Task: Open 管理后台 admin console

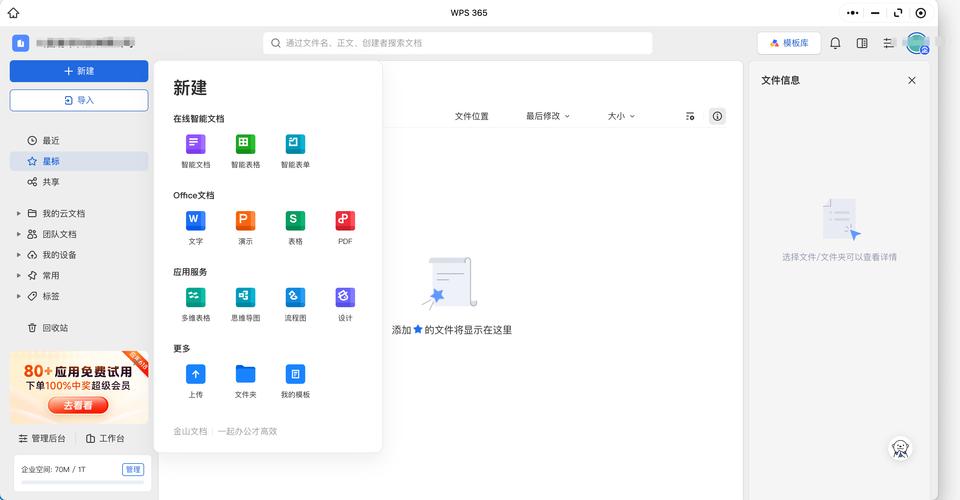Action: [42, 438]
